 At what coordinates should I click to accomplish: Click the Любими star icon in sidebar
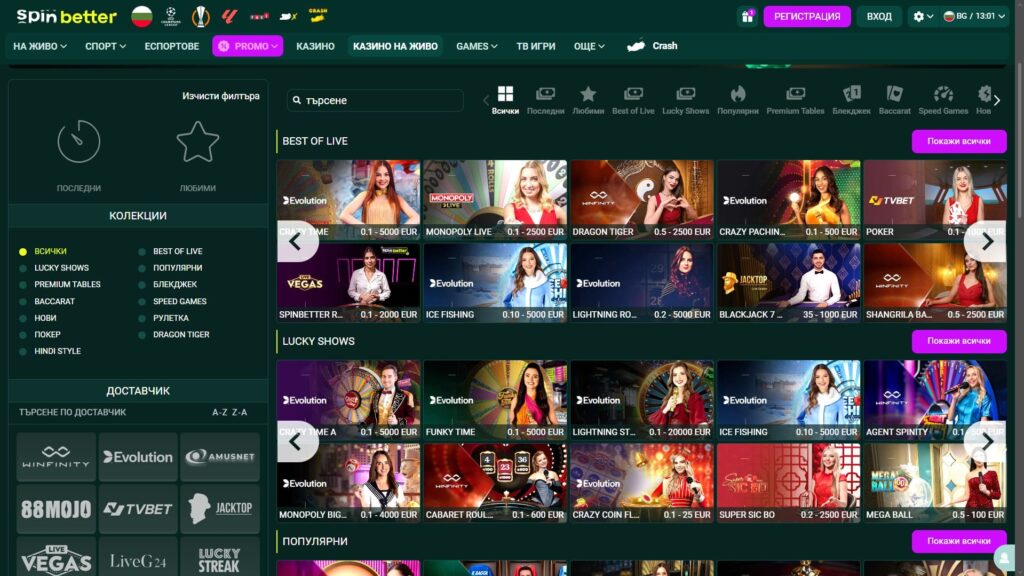pos(197,142)
